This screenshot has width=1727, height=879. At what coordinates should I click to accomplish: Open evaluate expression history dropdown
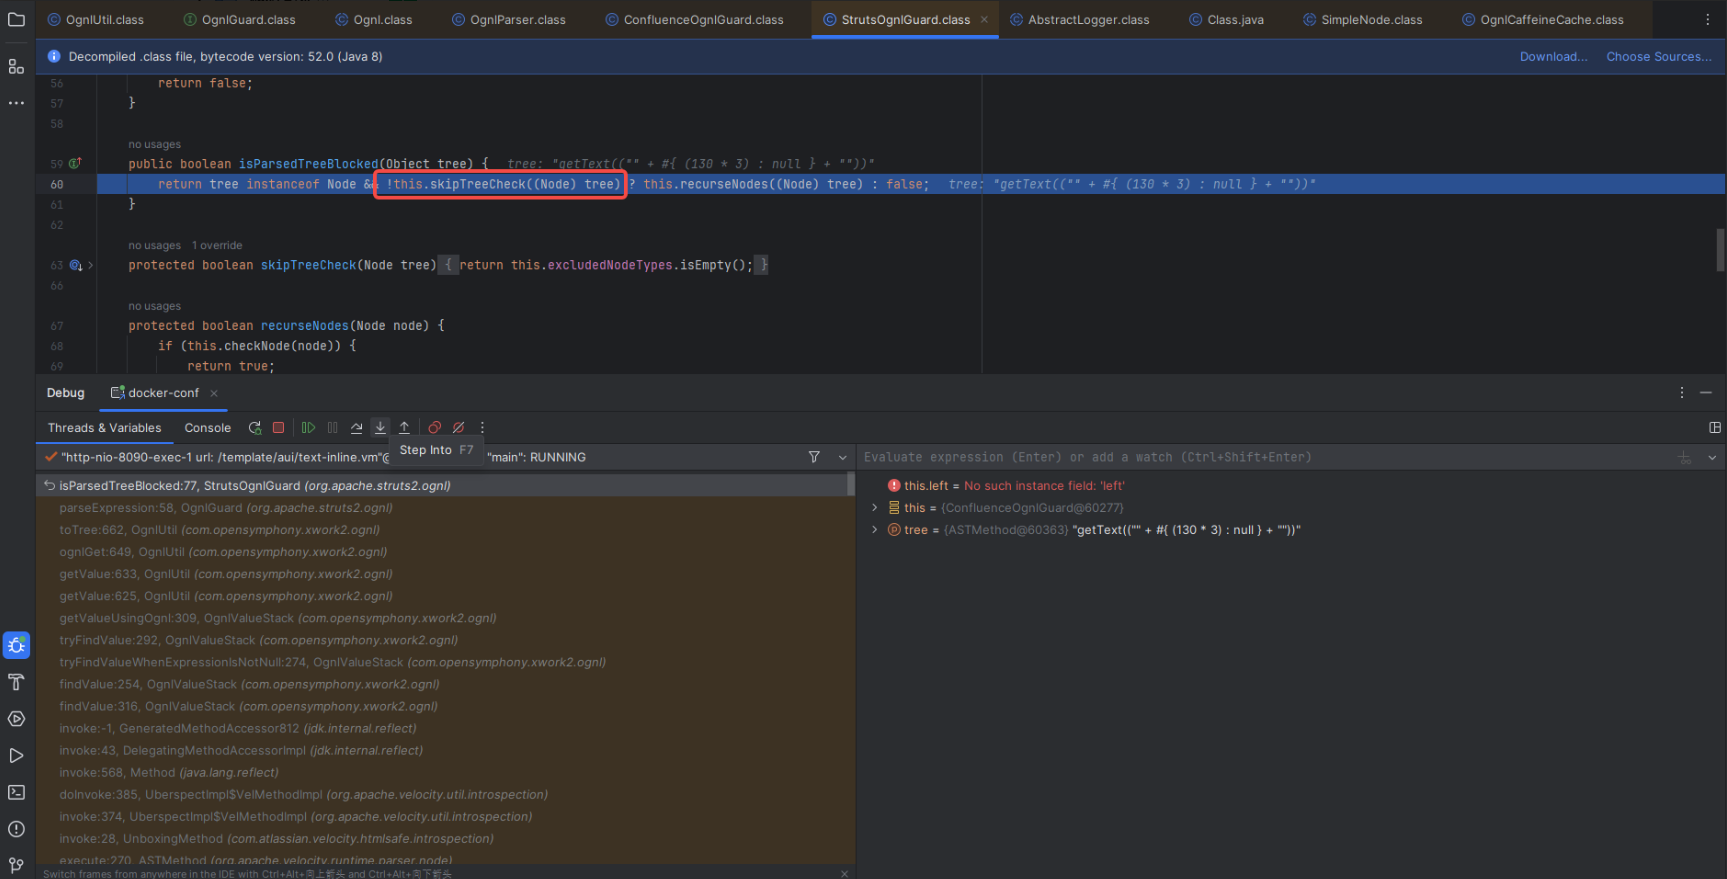1712,457
